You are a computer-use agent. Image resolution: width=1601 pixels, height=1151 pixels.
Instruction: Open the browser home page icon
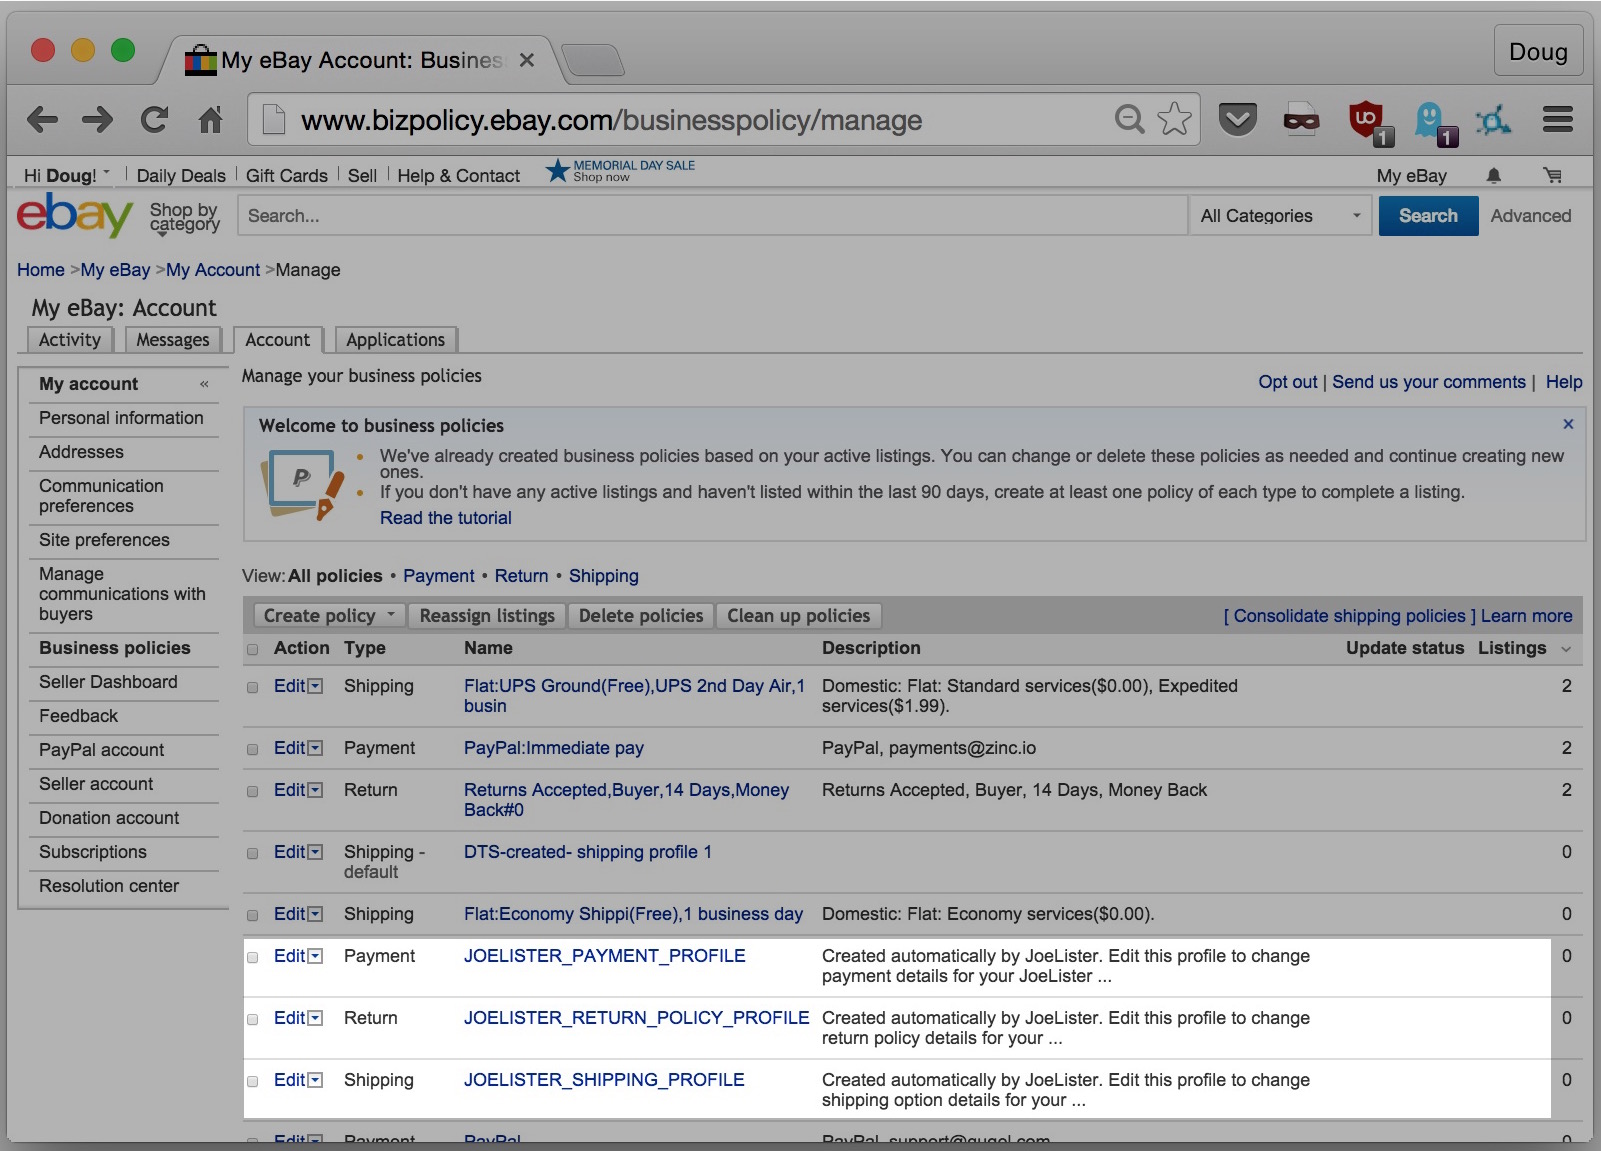[210, 120]
